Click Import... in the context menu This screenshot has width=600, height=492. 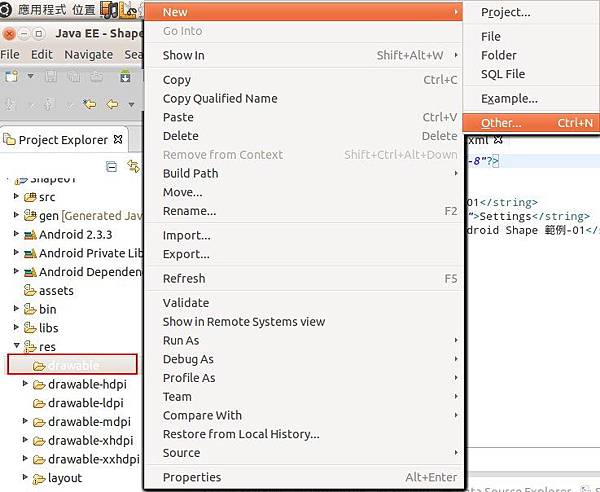click(303, 236)
